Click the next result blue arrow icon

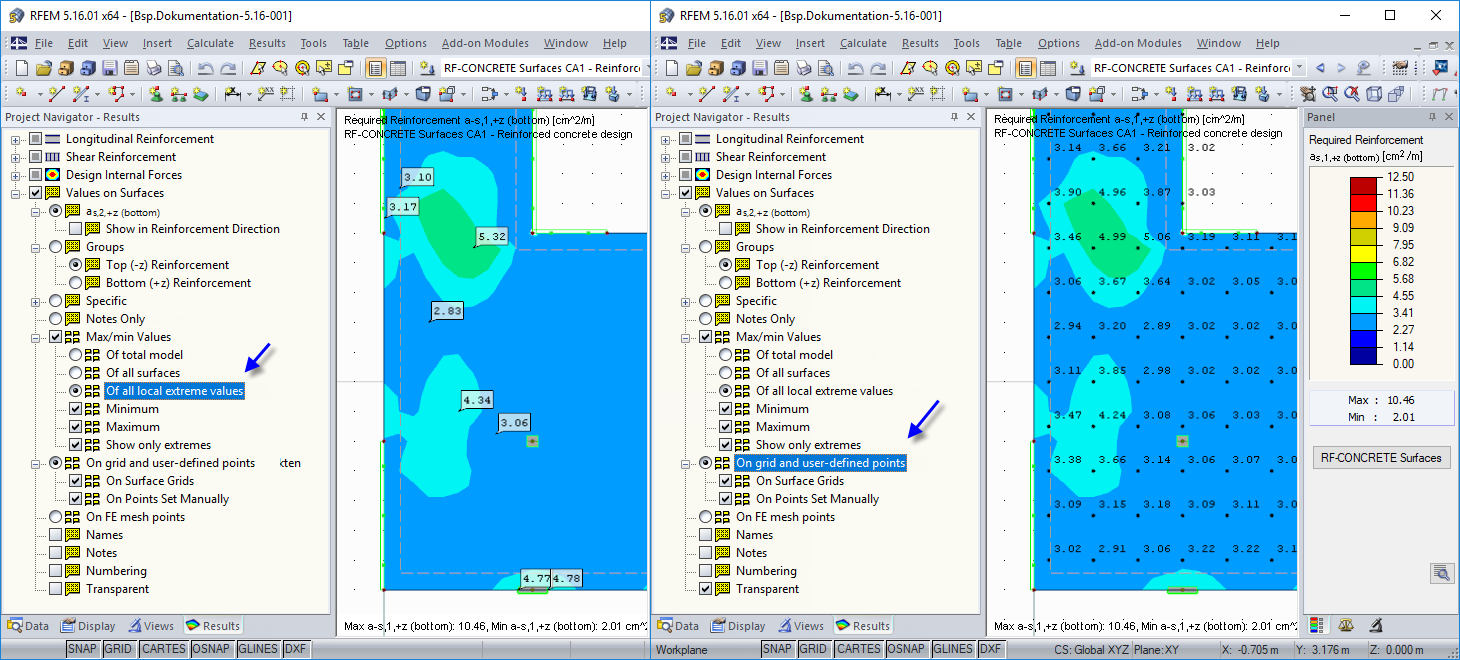pyautogui.click(x=1342, y=68)
